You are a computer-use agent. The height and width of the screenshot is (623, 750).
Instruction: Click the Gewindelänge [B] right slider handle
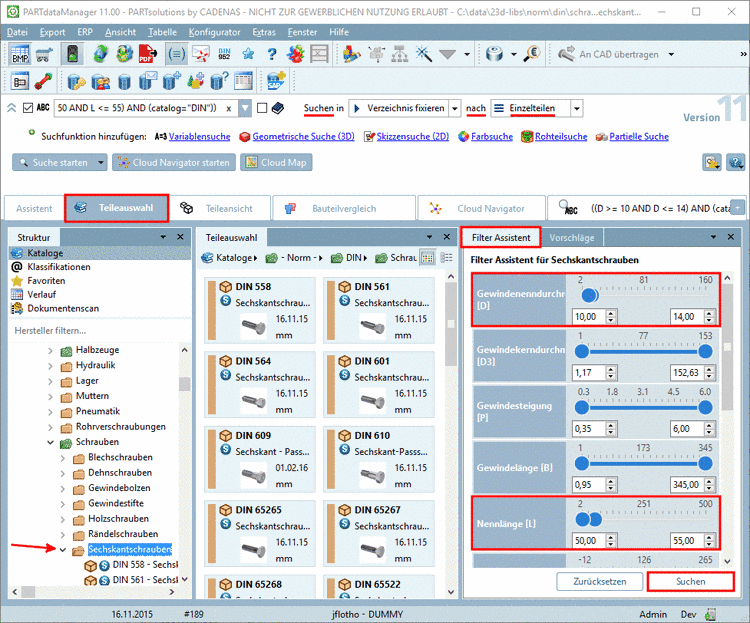705,463
